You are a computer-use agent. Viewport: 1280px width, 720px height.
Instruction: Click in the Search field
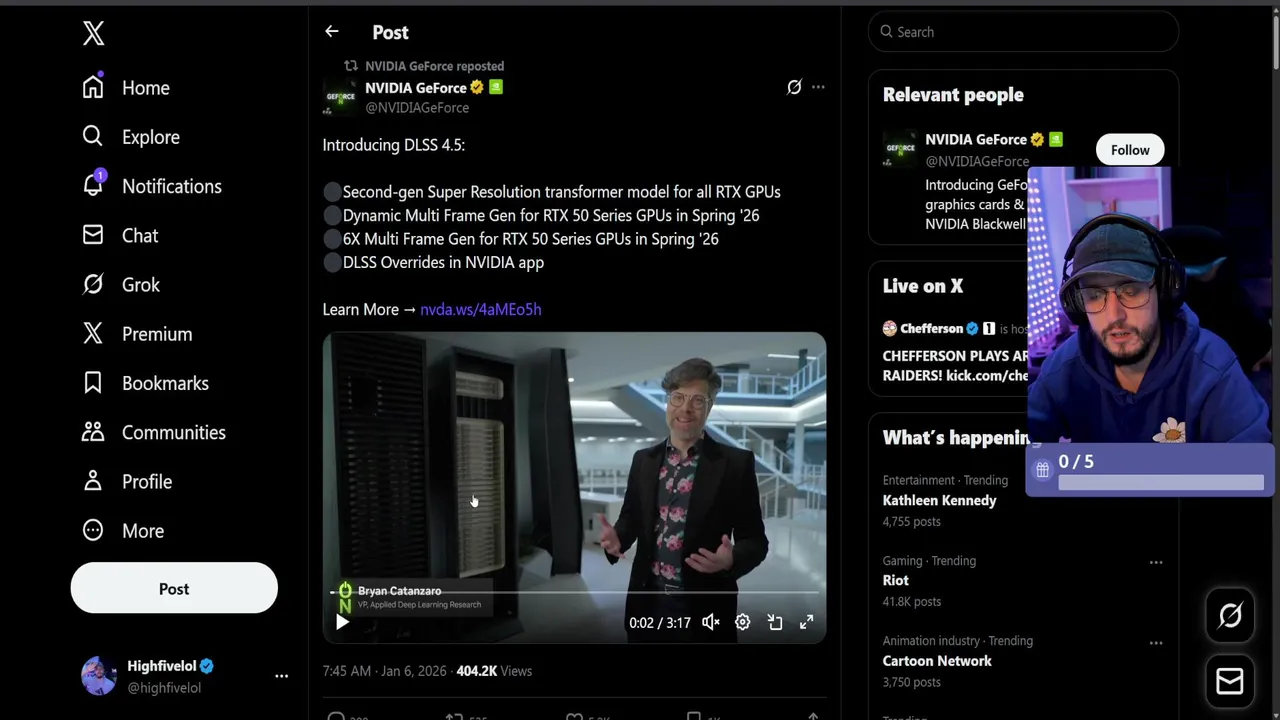pyautogui.click(x=1024, y=32)
